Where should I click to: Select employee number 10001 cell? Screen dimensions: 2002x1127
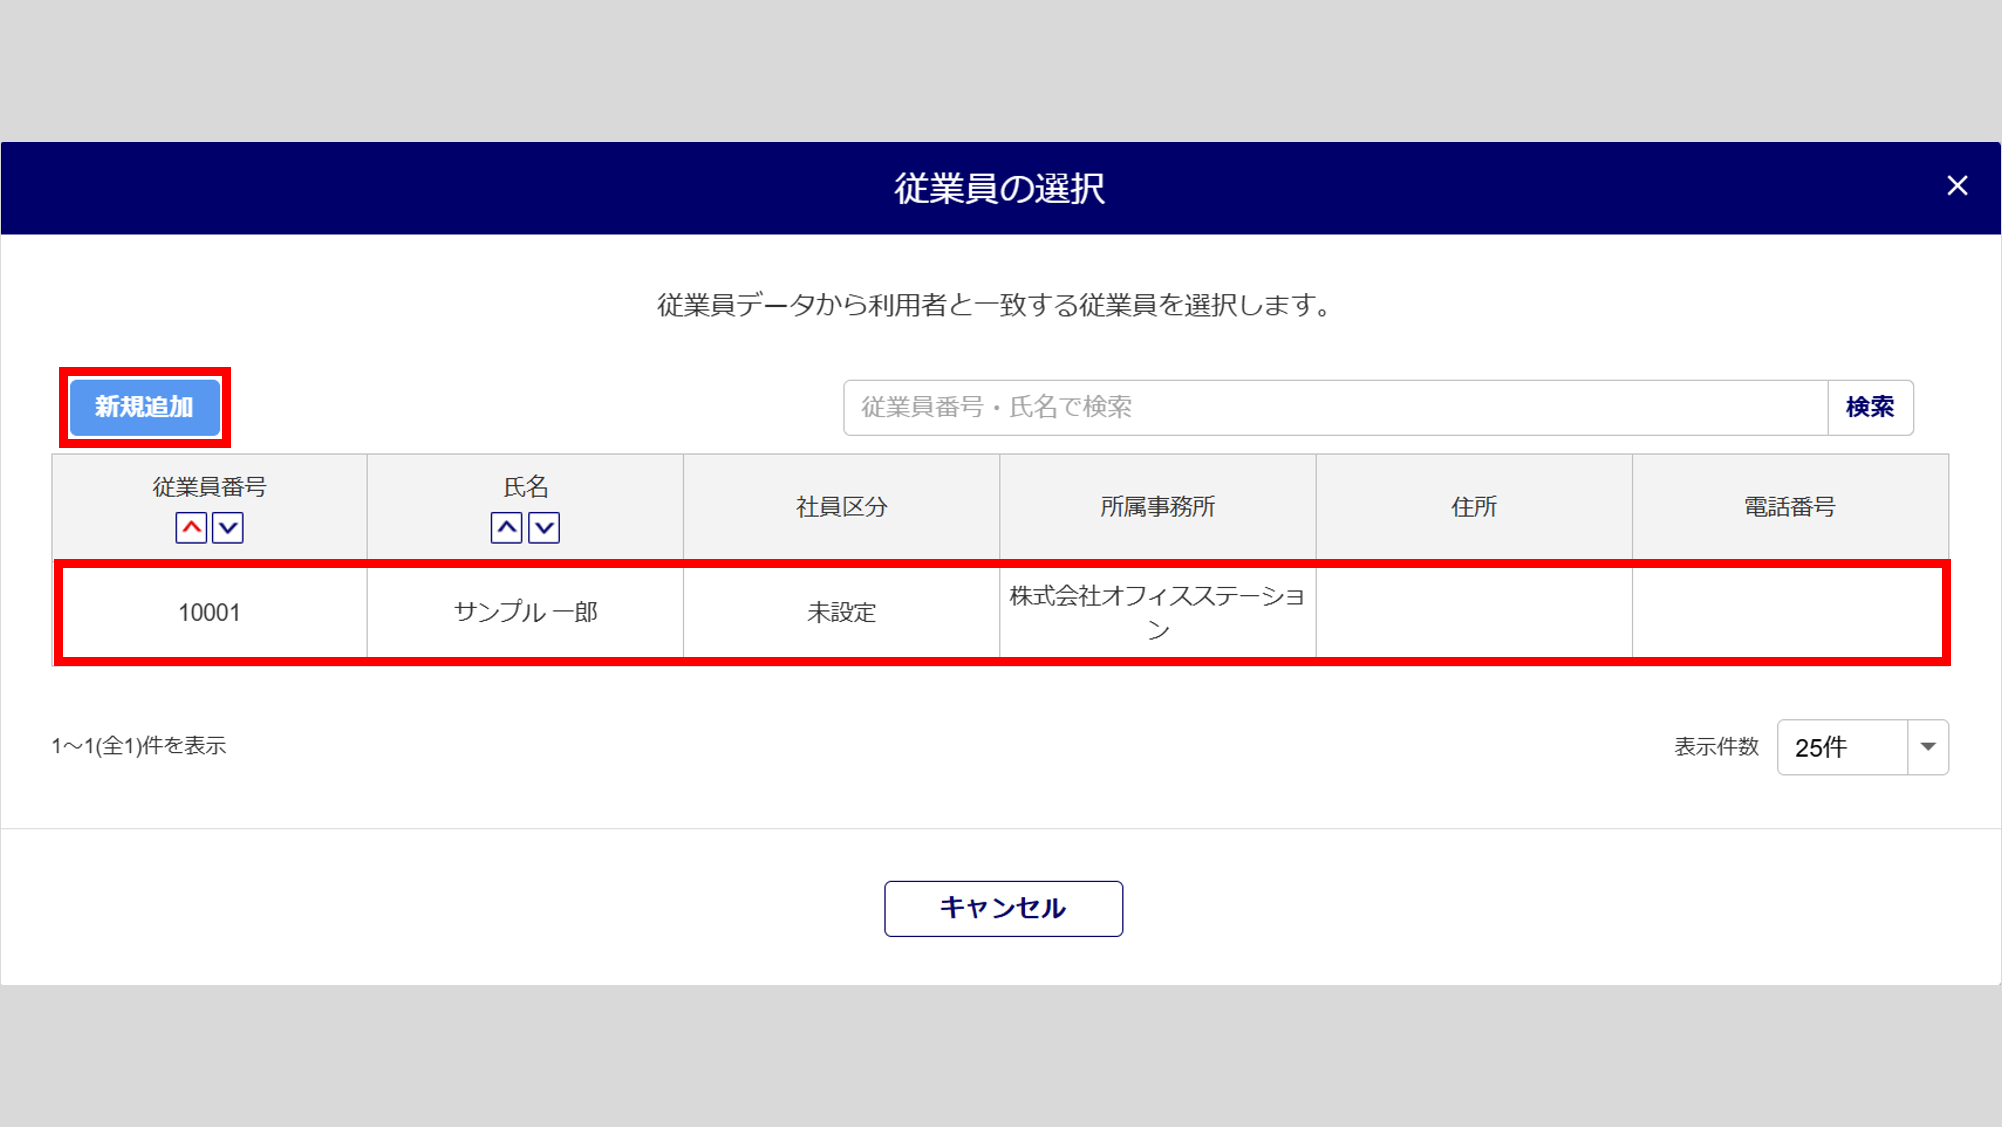[209, 612]
